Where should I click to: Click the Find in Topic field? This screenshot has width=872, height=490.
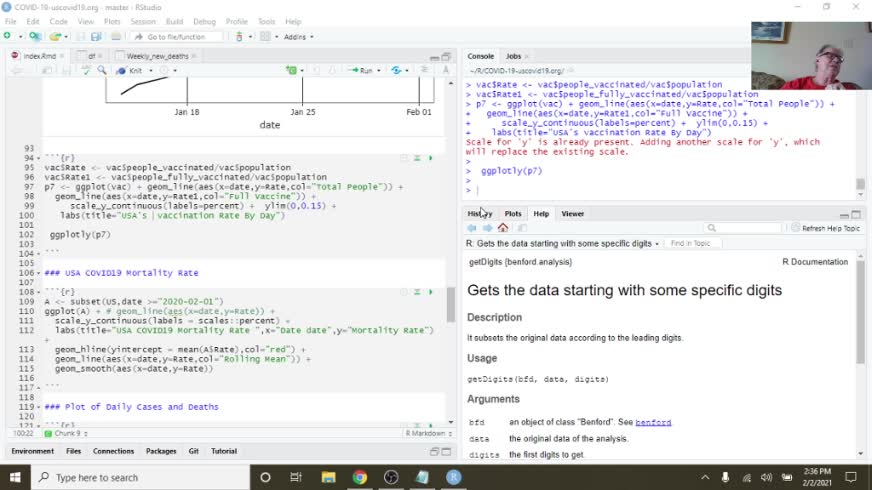pyautogui.click(x=691, y=244)
